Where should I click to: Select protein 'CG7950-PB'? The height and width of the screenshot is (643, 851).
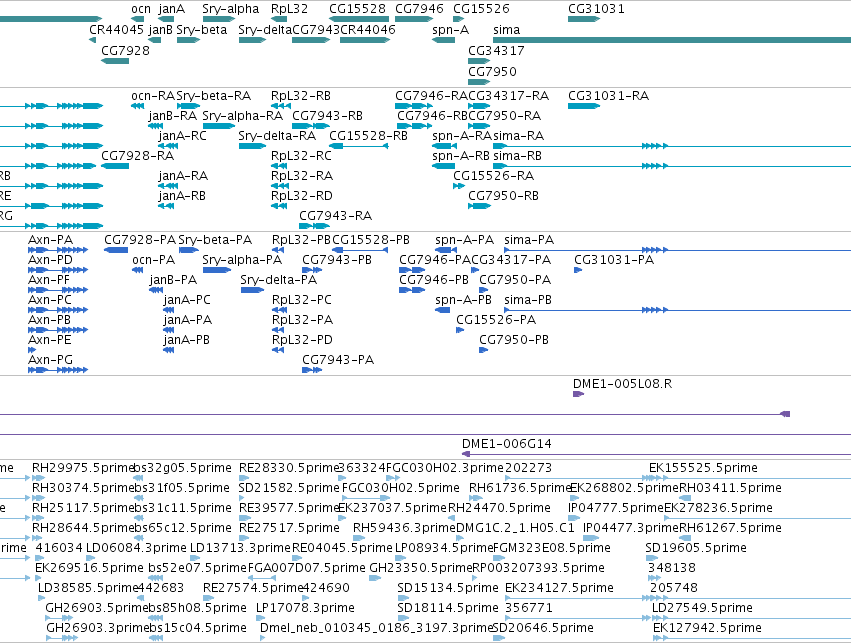click(x=514, y=340)
